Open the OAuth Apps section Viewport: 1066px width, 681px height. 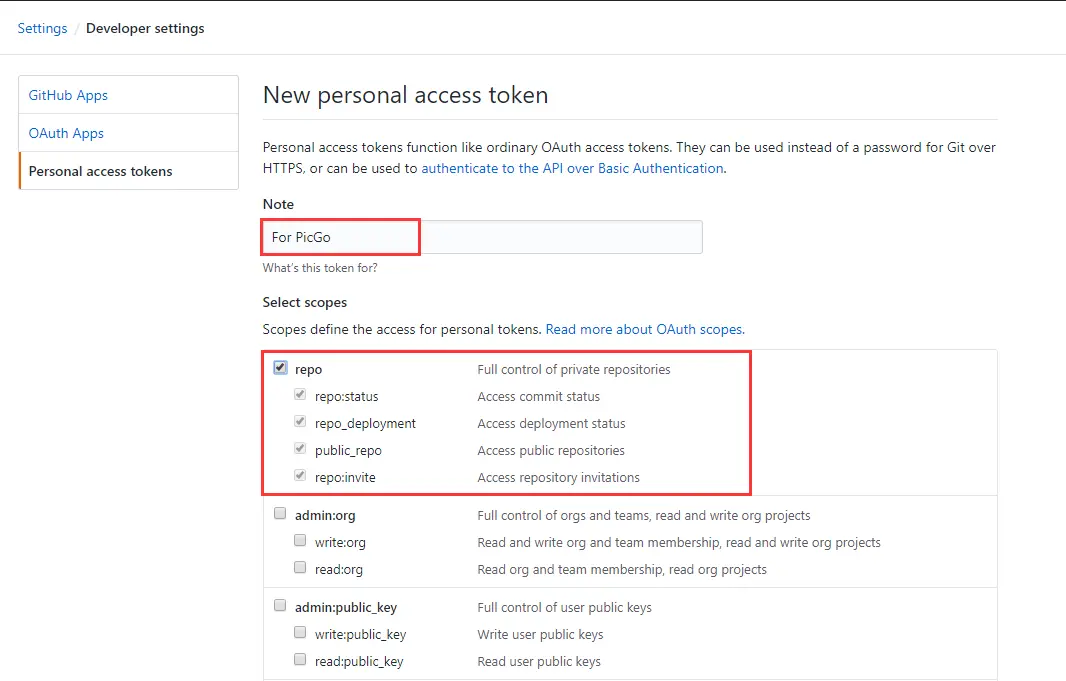pyautogui.click(x=66, y=133)
